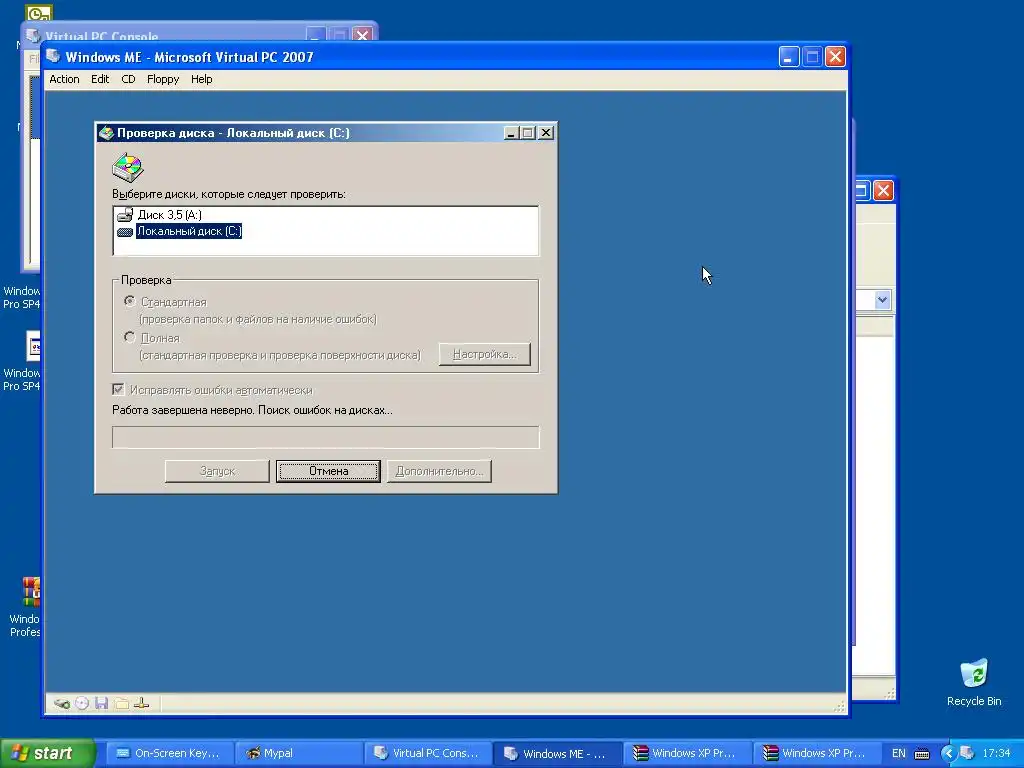Click the floppy disk status icon in Virtual PC
The image size is (1024, 768).
tap(101, 703)
